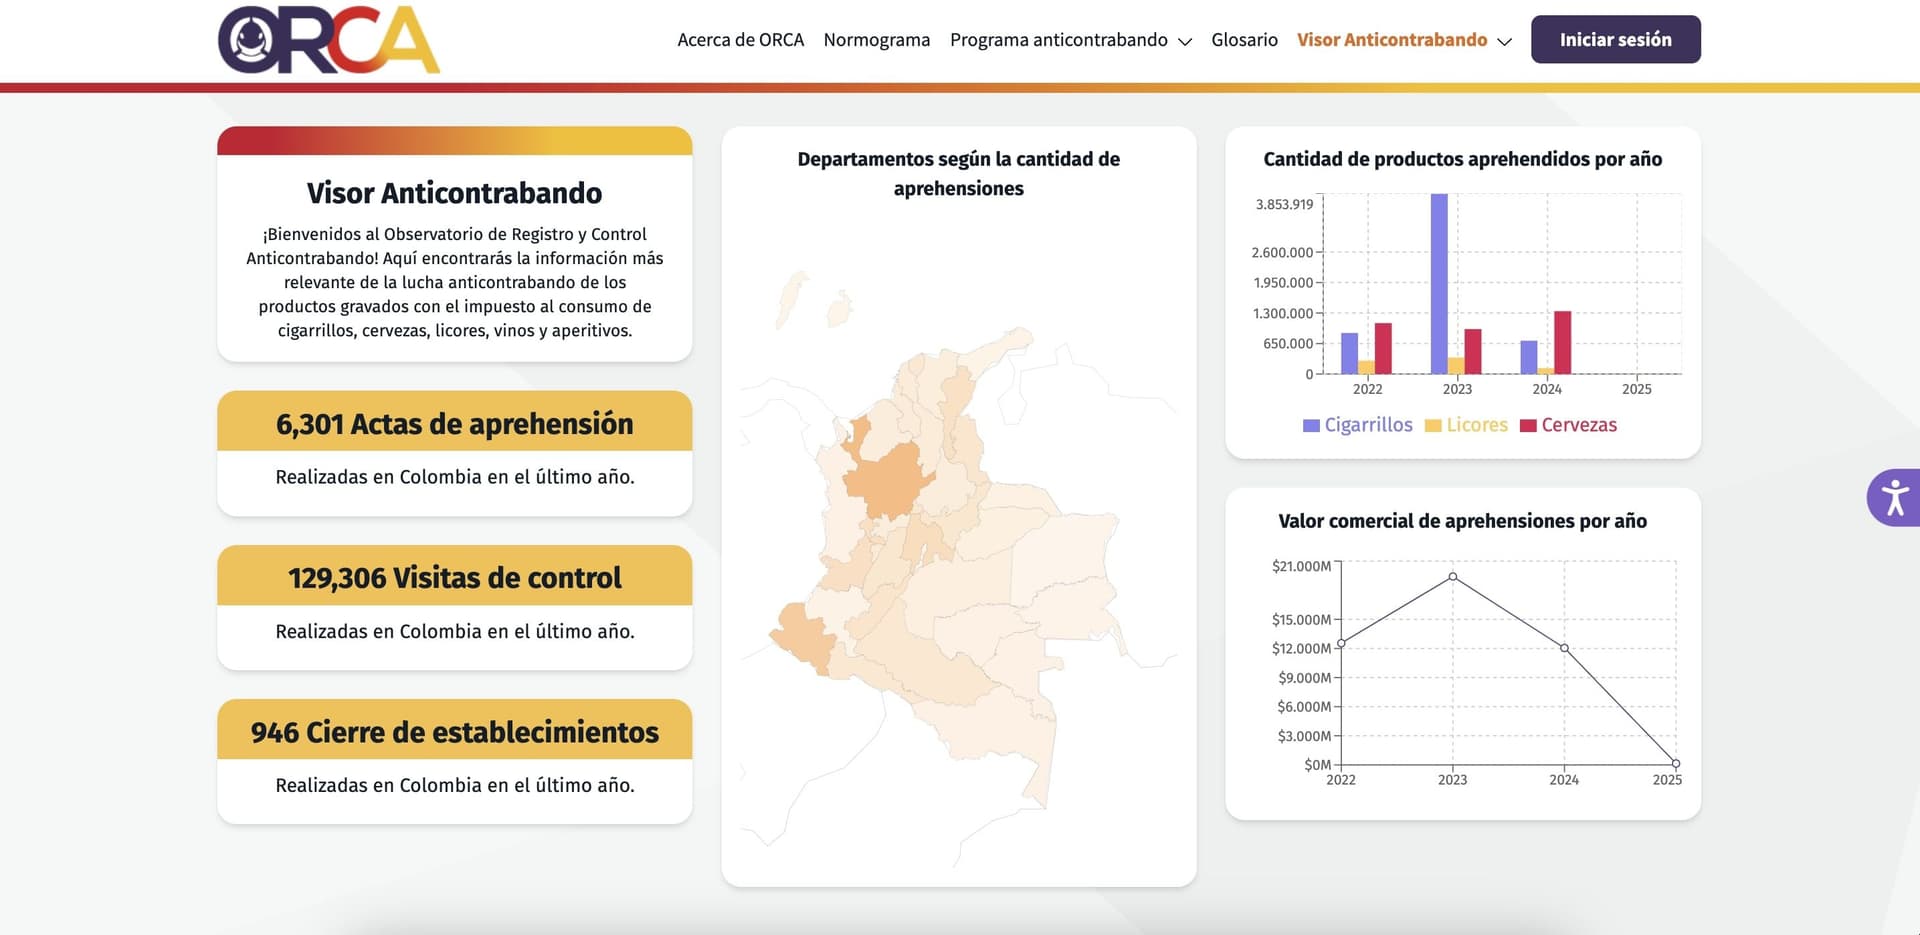
Task: Go to Normograma menu item
Action: [877, 40]
